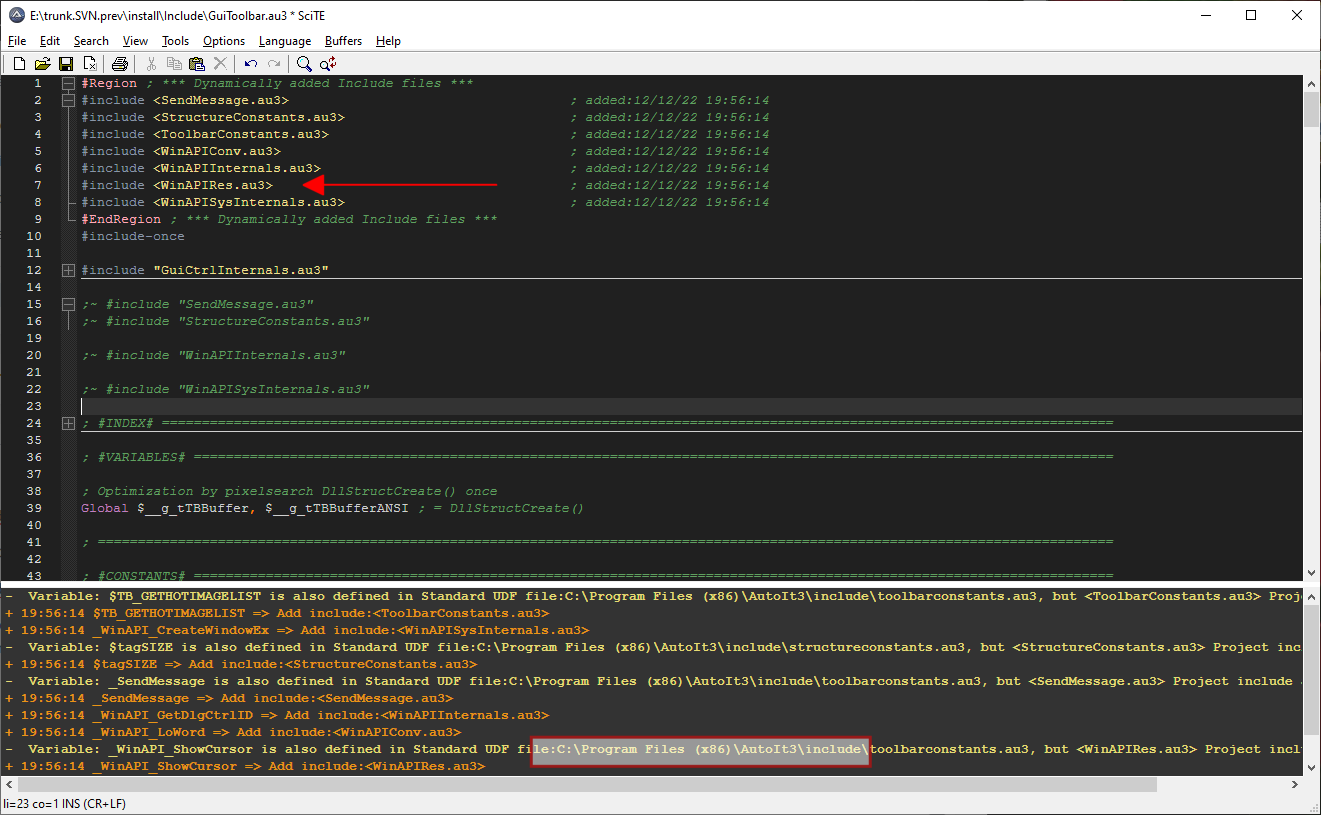
Task: Click the 'Global $__g_tTBBuffer' declaration line
Action: pos(332,509)
